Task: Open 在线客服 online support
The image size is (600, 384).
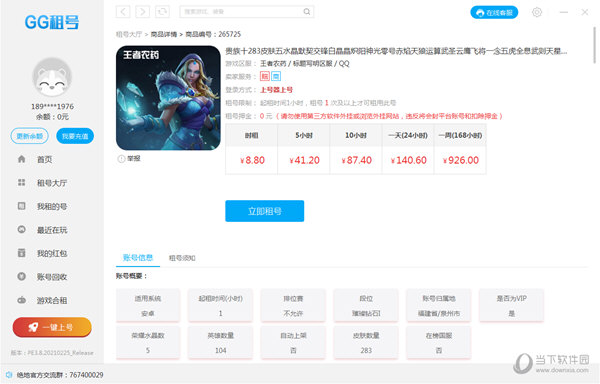Action: point(494,12)
